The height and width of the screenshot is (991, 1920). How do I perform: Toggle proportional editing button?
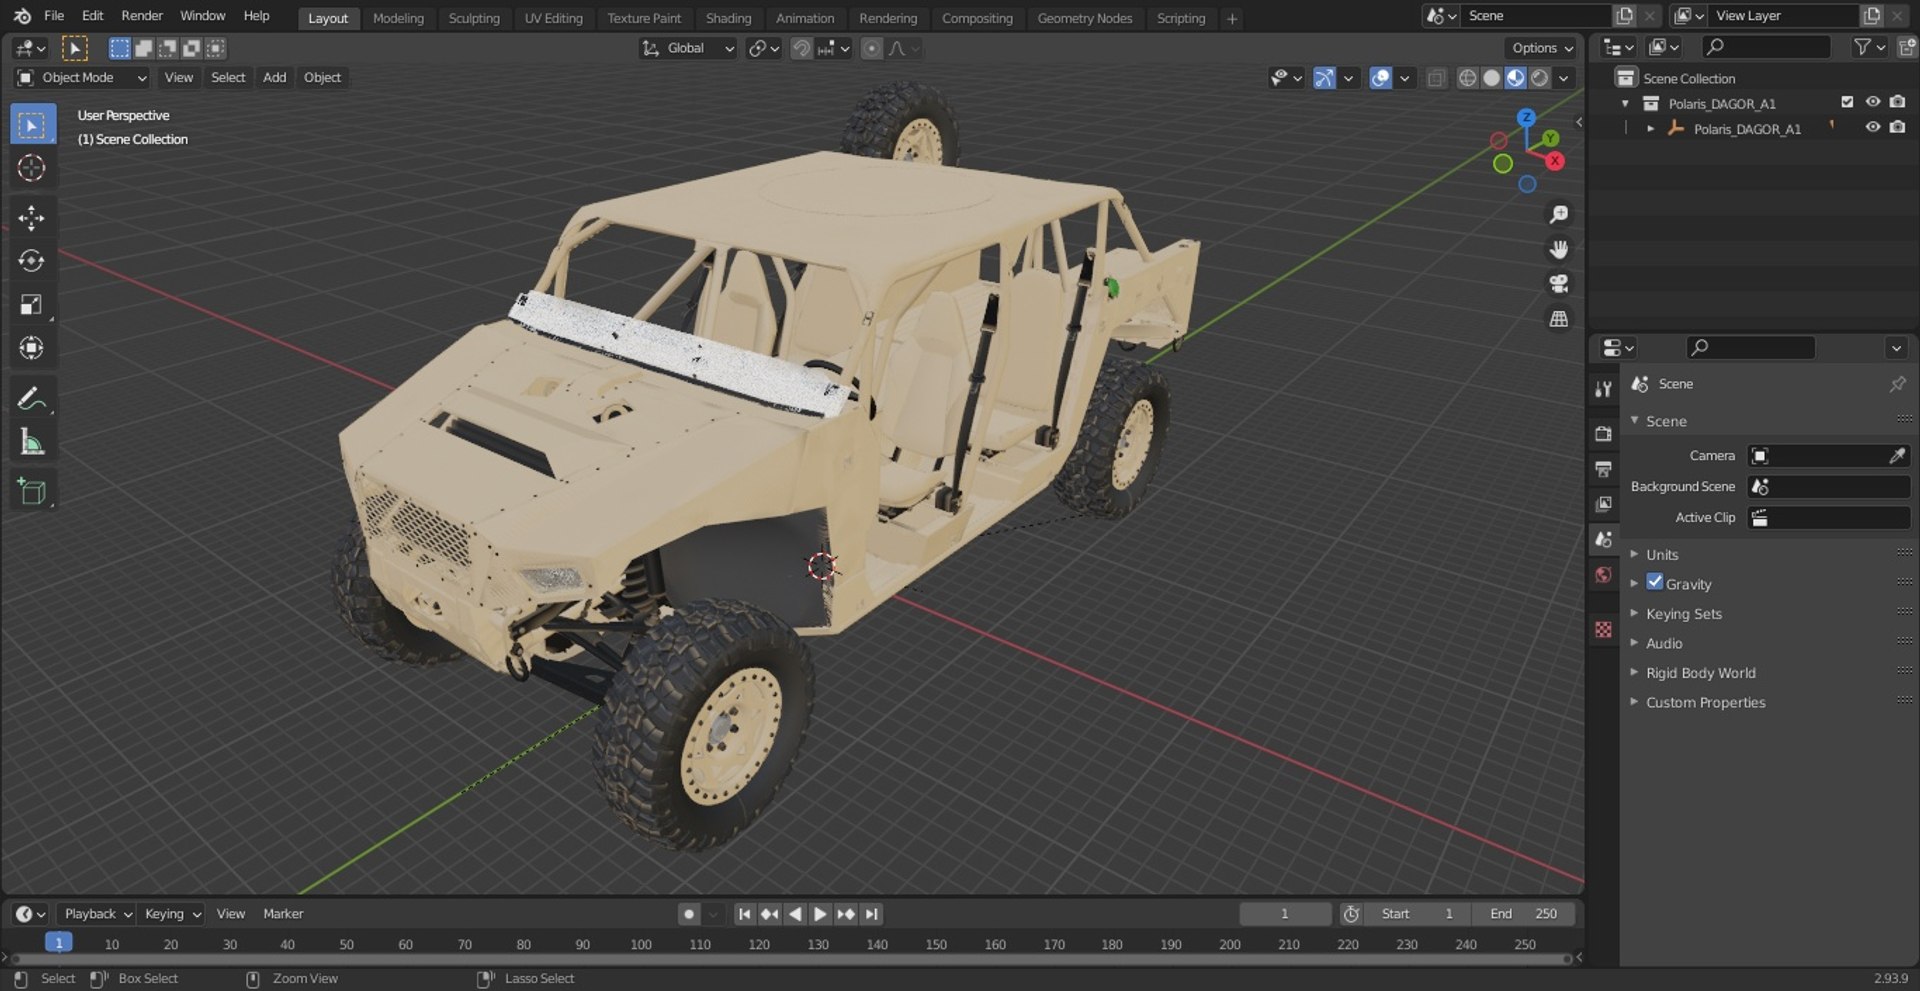point(872,48)
